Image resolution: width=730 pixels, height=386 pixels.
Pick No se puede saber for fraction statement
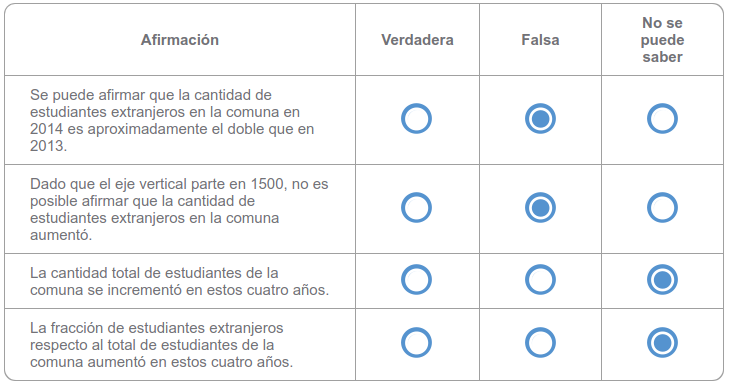point(662,343)
